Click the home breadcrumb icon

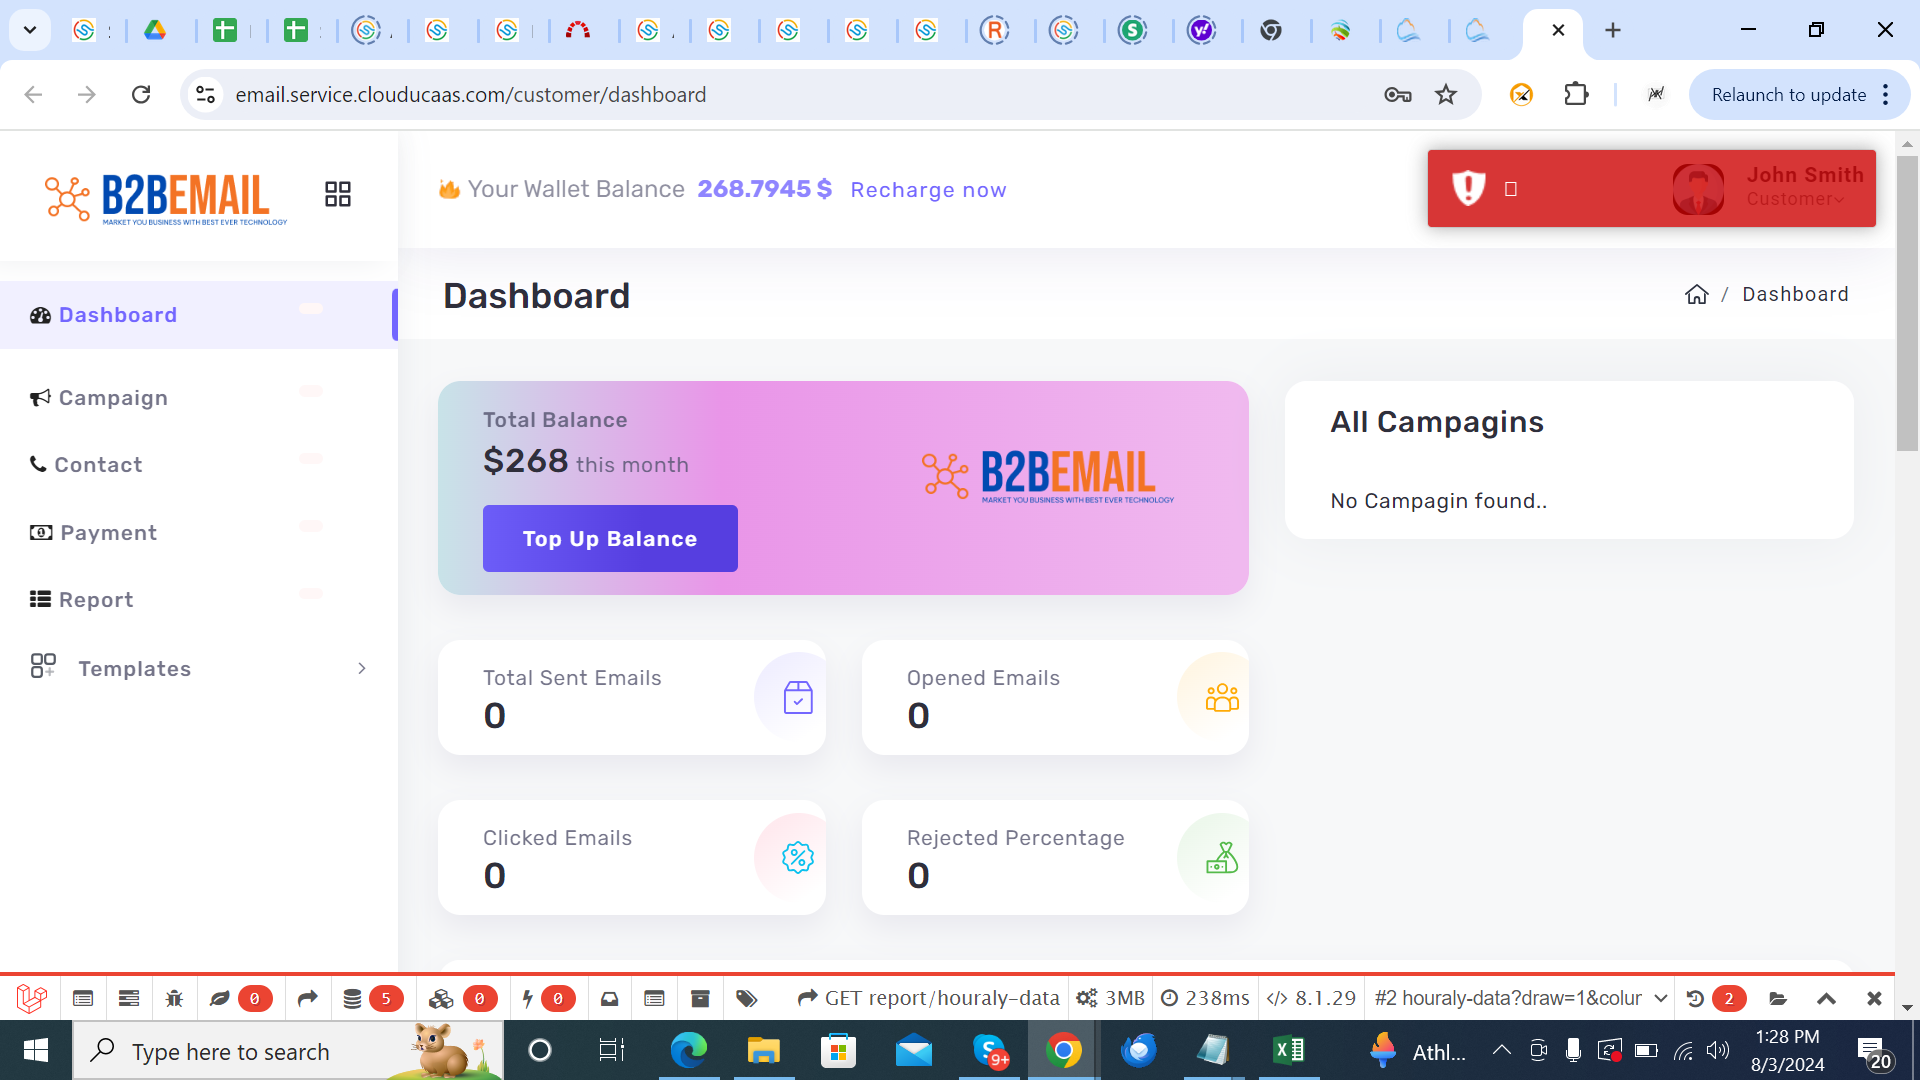click(x=1696, y=295)
